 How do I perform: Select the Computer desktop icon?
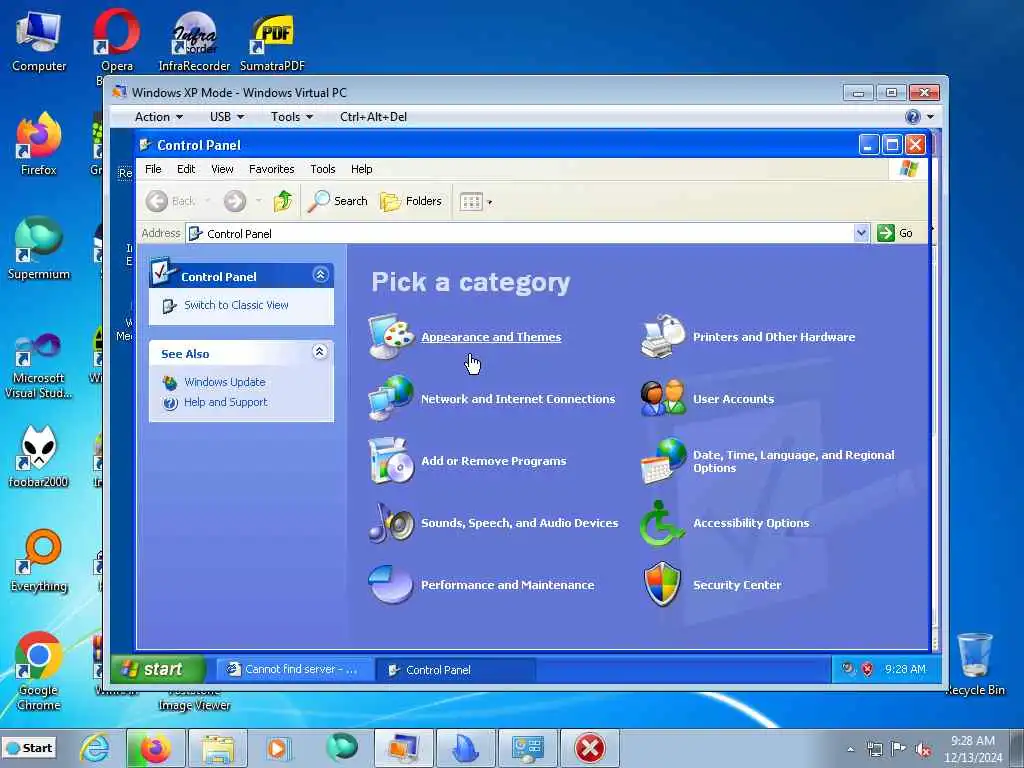(x=39, y=40)
